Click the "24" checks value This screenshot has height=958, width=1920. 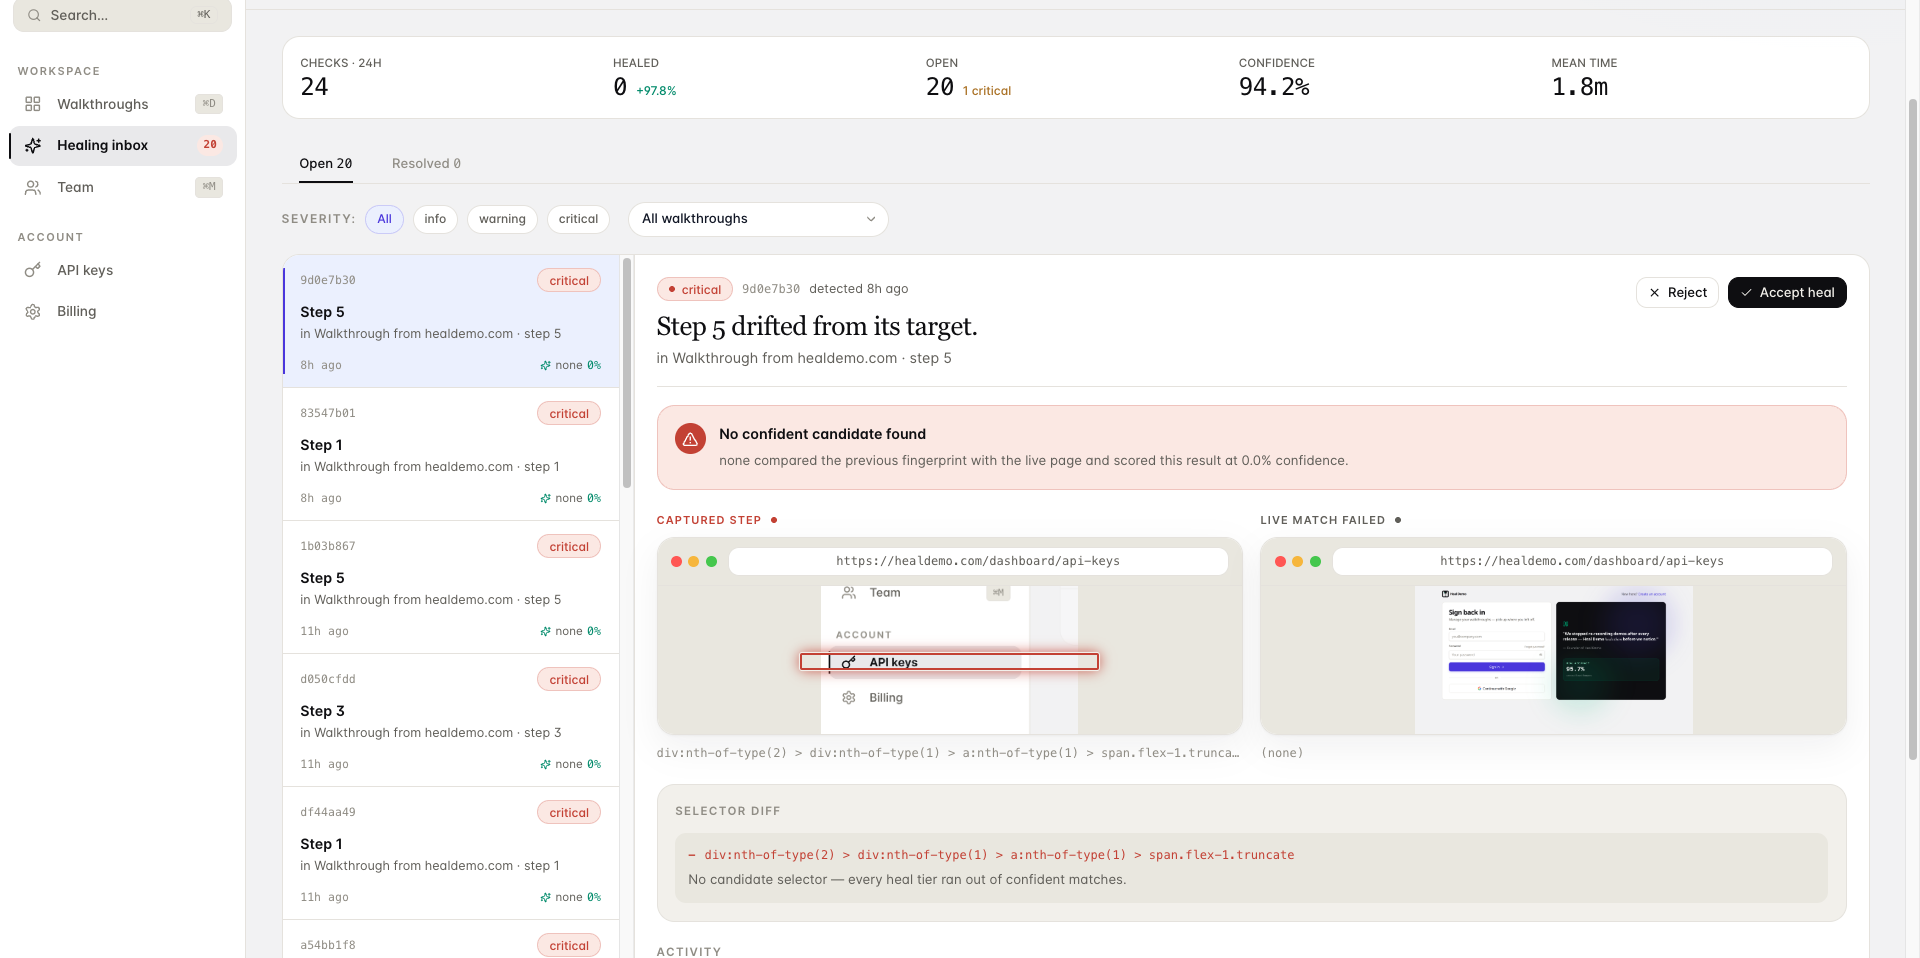click(x=314, y=87)
